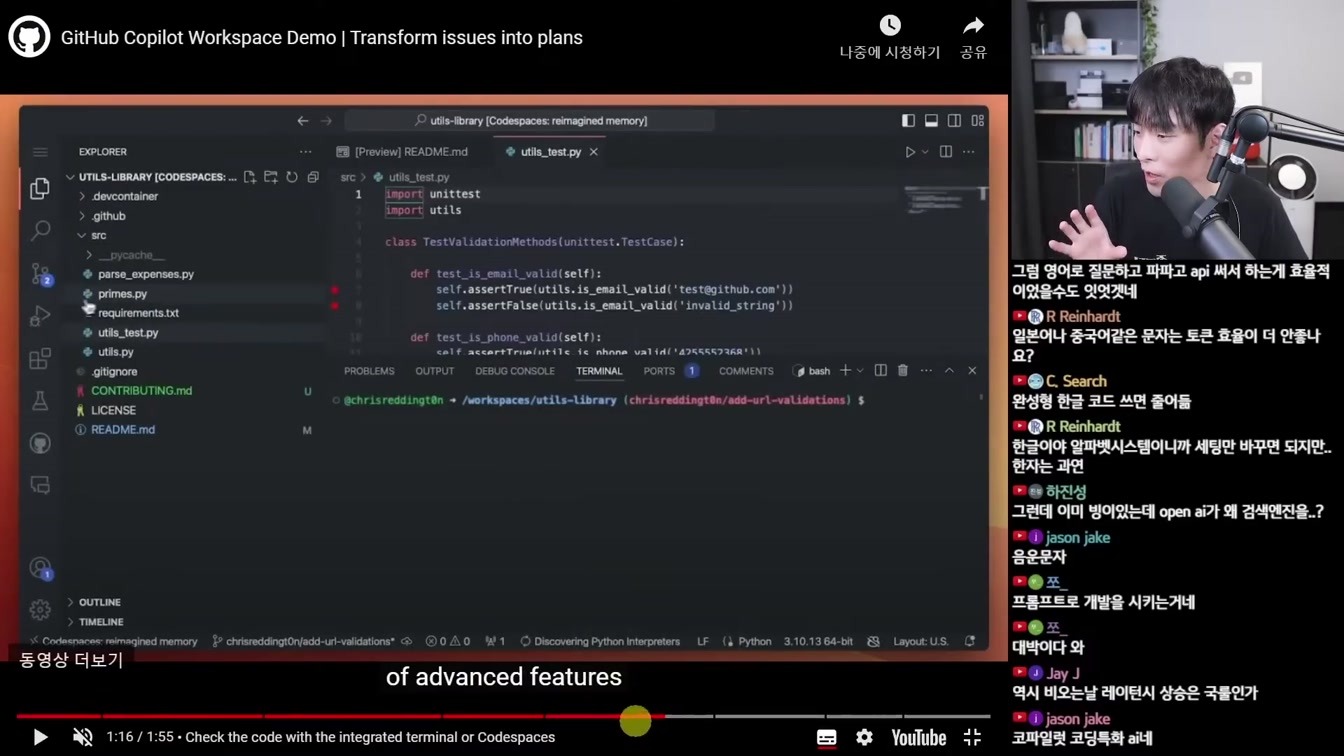1344x756 pixels.
Task: Close the terminal panel
Action: tap(972, 371)
